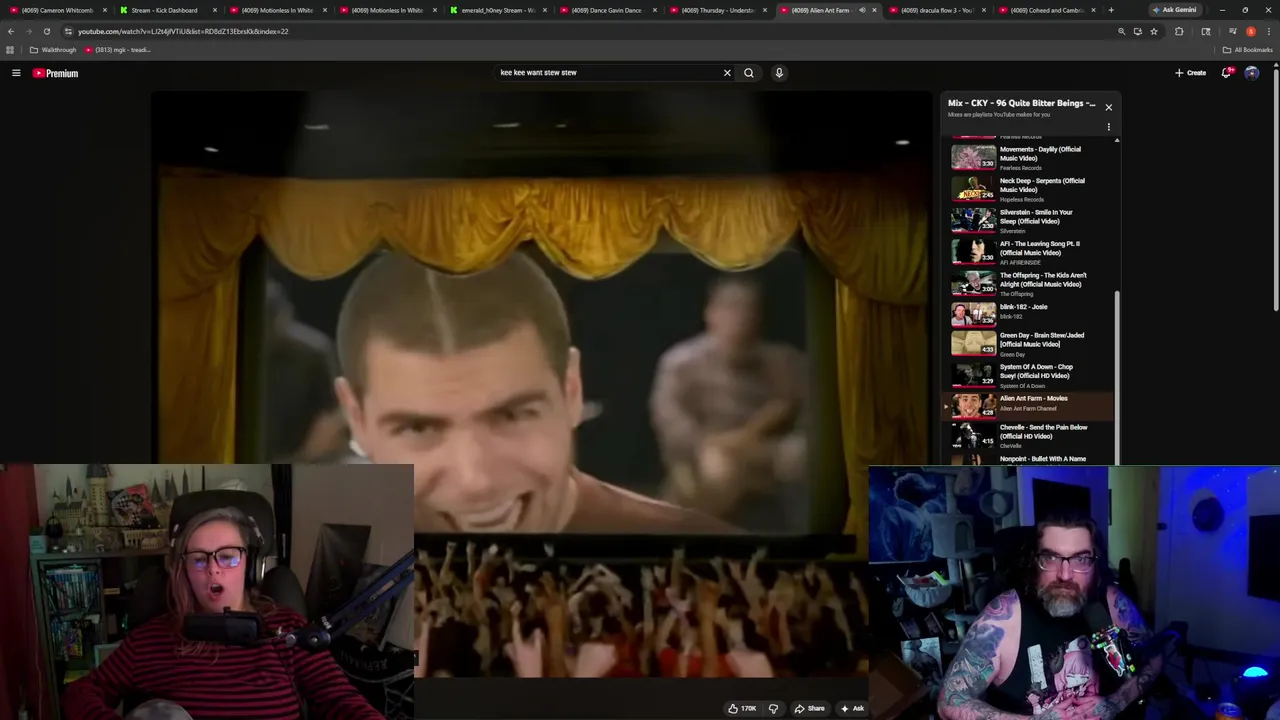
Task: Reload the YouTube page
Action: [x=46, y=31]
